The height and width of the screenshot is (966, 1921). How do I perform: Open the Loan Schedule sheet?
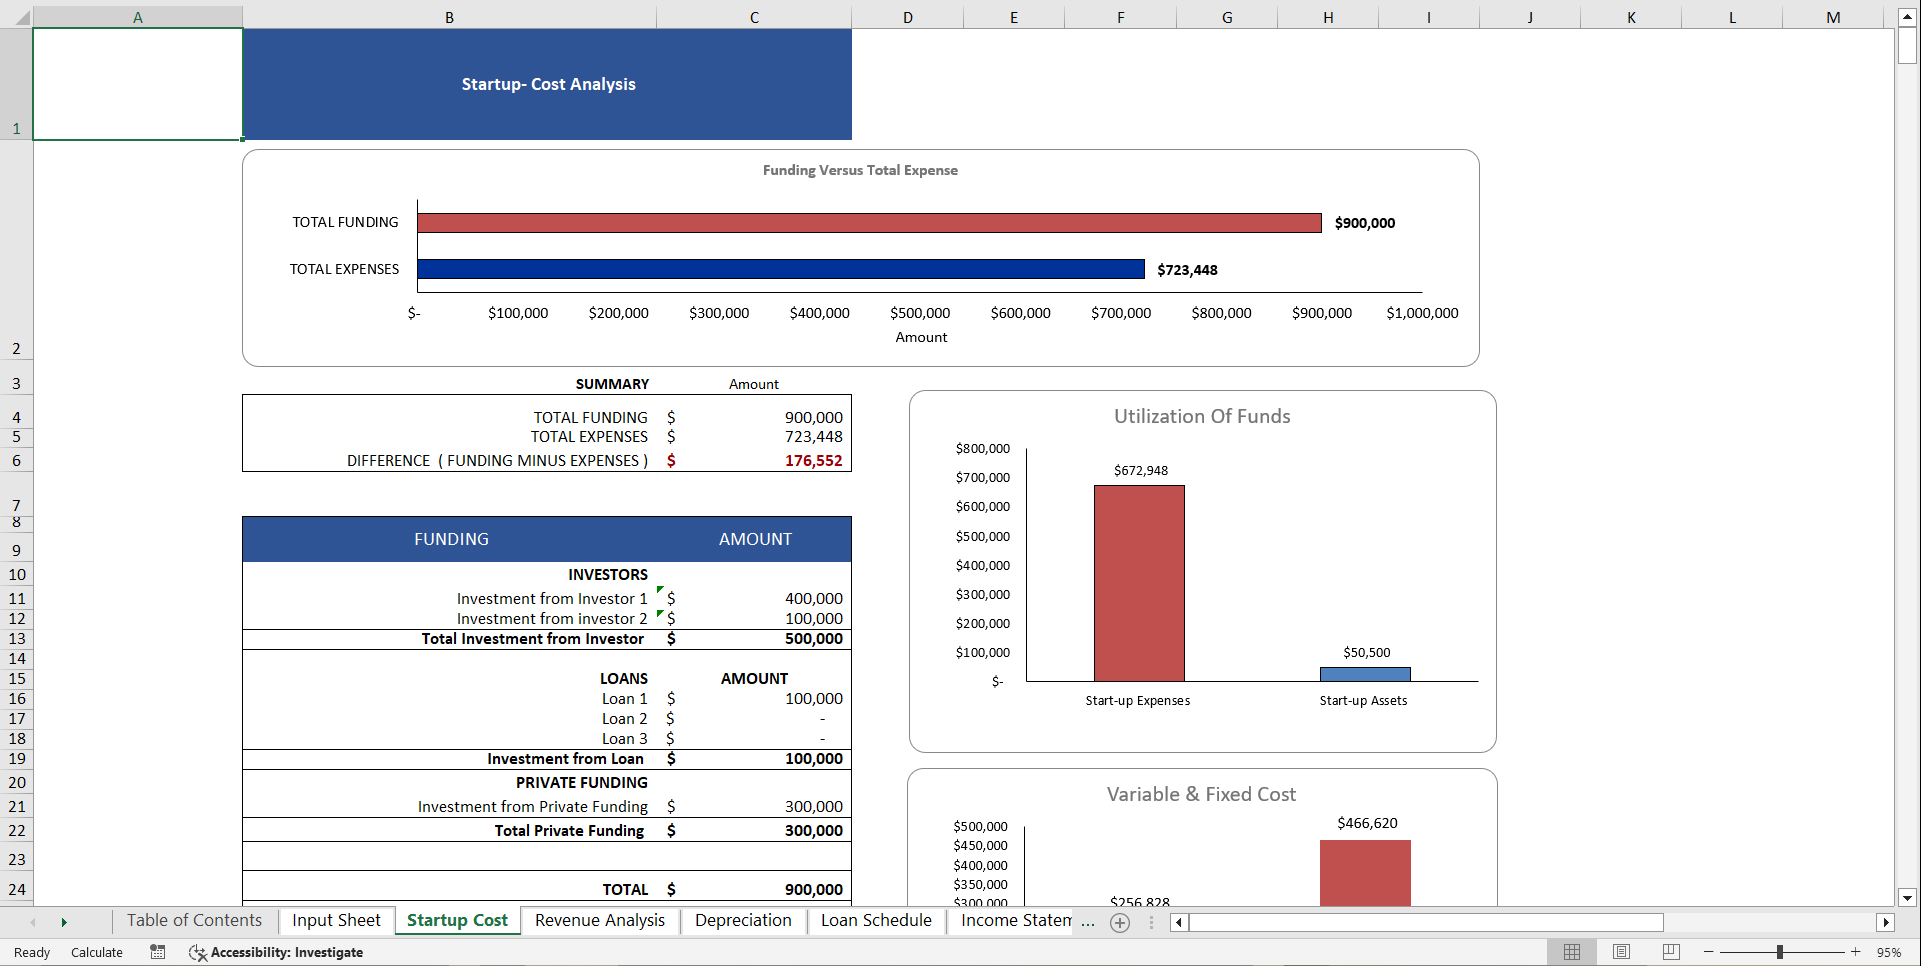tap(875, 921)
